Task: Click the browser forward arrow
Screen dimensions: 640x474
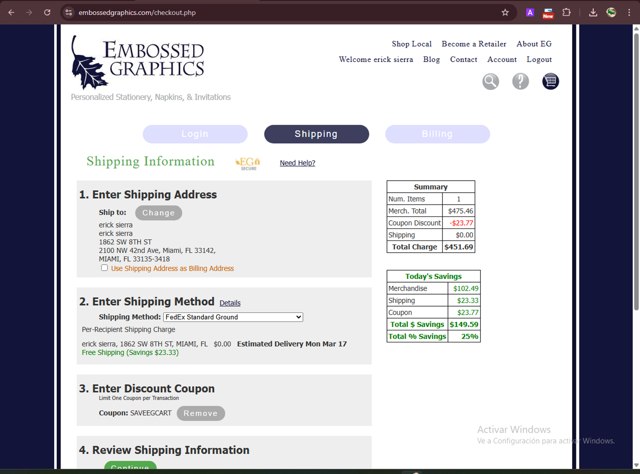Action: pyautogui.click(x=29, y=12)
